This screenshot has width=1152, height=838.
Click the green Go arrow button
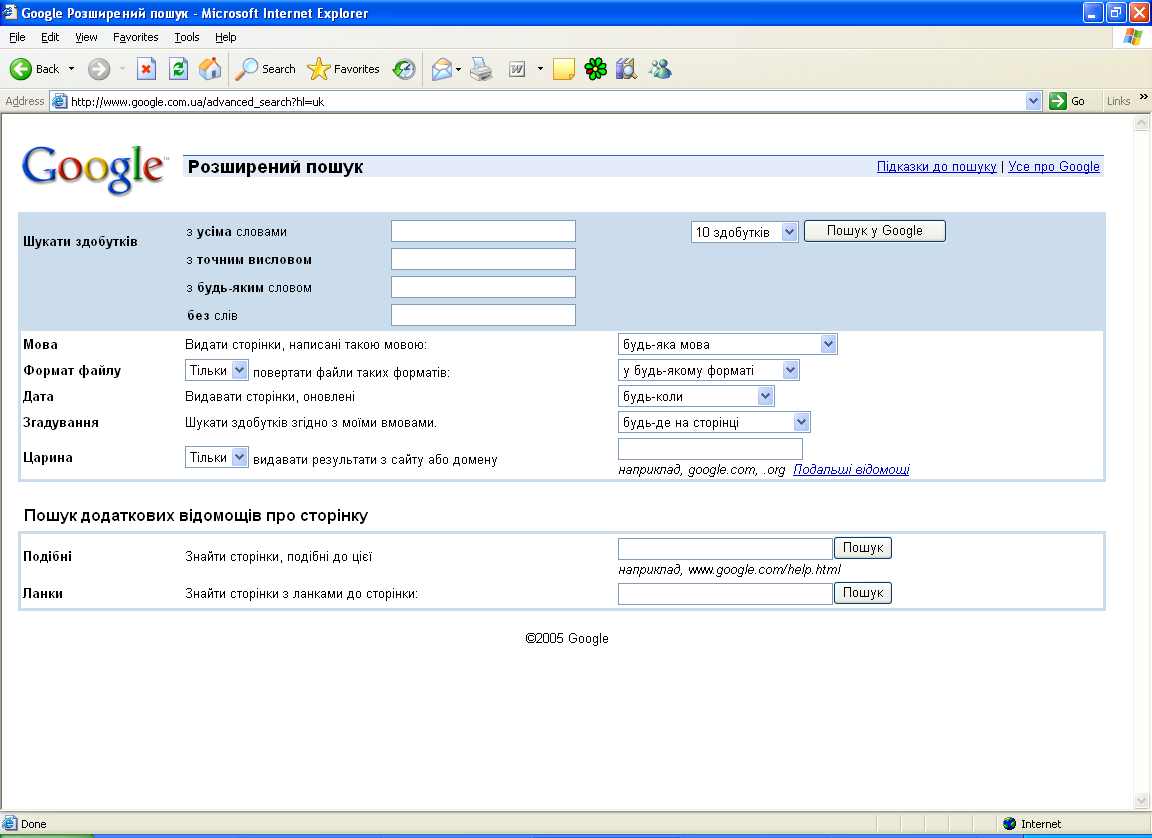point(1057,101)
